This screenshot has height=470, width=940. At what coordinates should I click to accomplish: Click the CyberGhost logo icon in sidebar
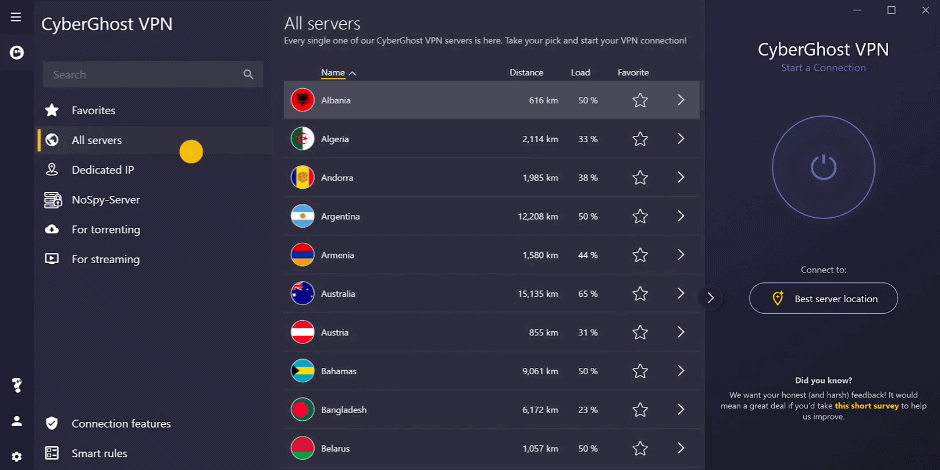16,52
